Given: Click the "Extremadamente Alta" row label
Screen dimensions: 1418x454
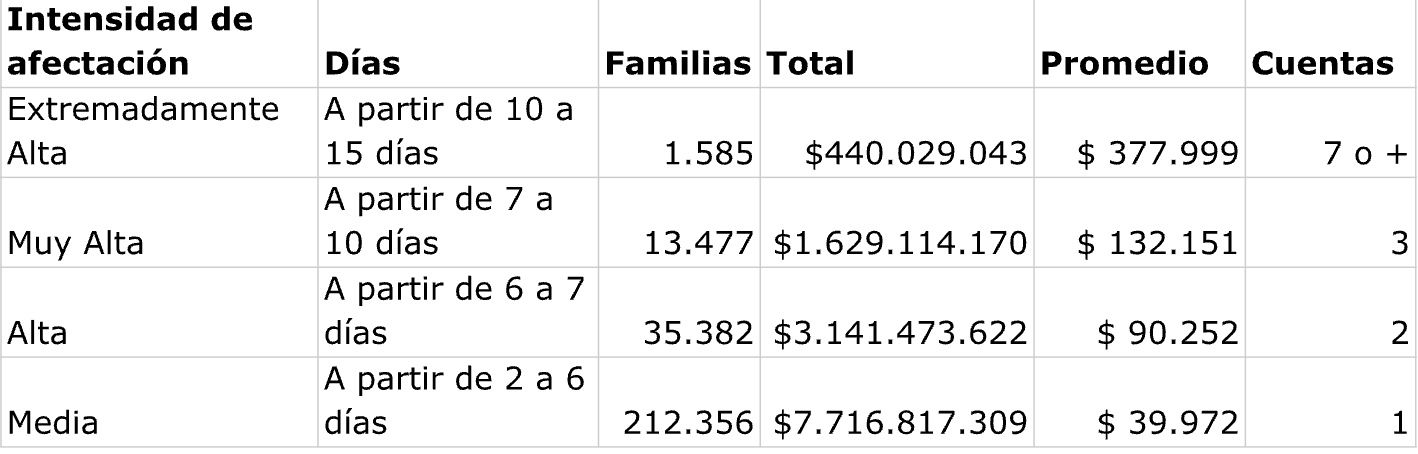Looking at the screenshot, I should pyautogui.click(x=144, y=131).
